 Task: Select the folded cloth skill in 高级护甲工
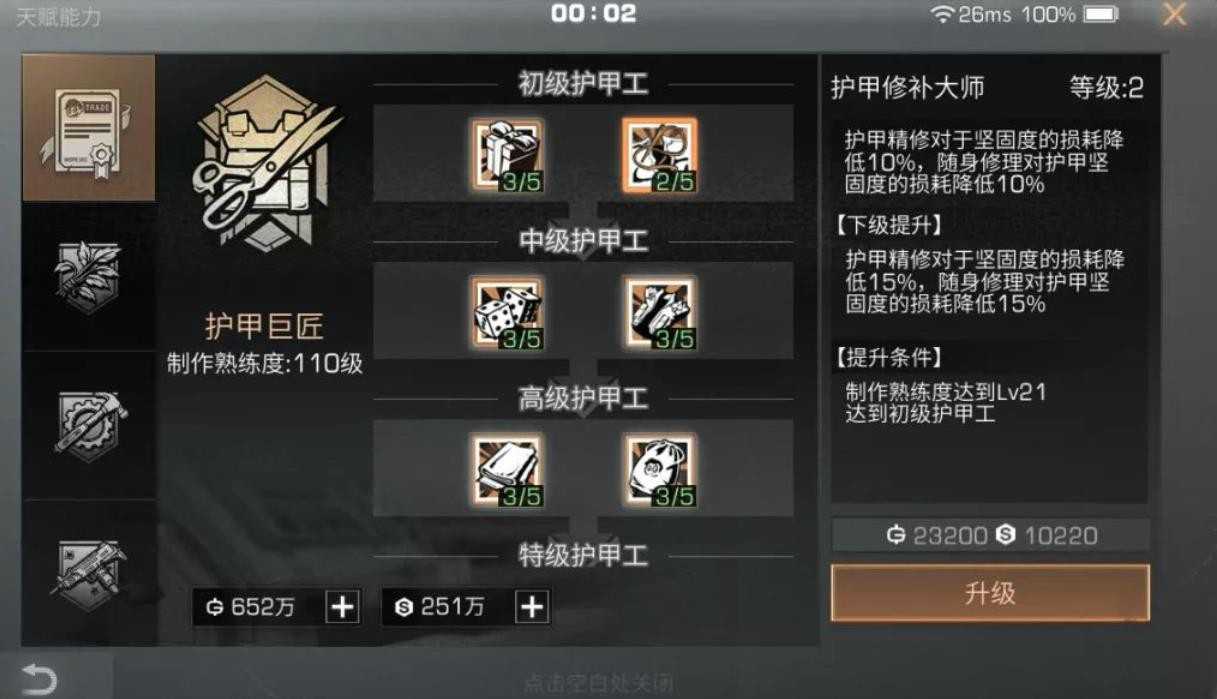click(506, 470)
